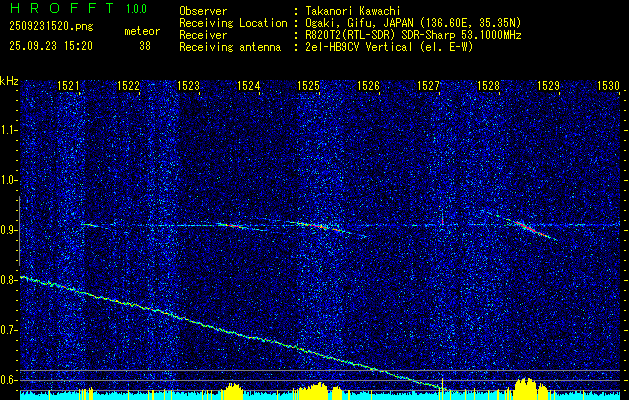The image size is (629, 400).
Task: Click the 'Receiving antenna' label
Action: [x=230, y=47]
